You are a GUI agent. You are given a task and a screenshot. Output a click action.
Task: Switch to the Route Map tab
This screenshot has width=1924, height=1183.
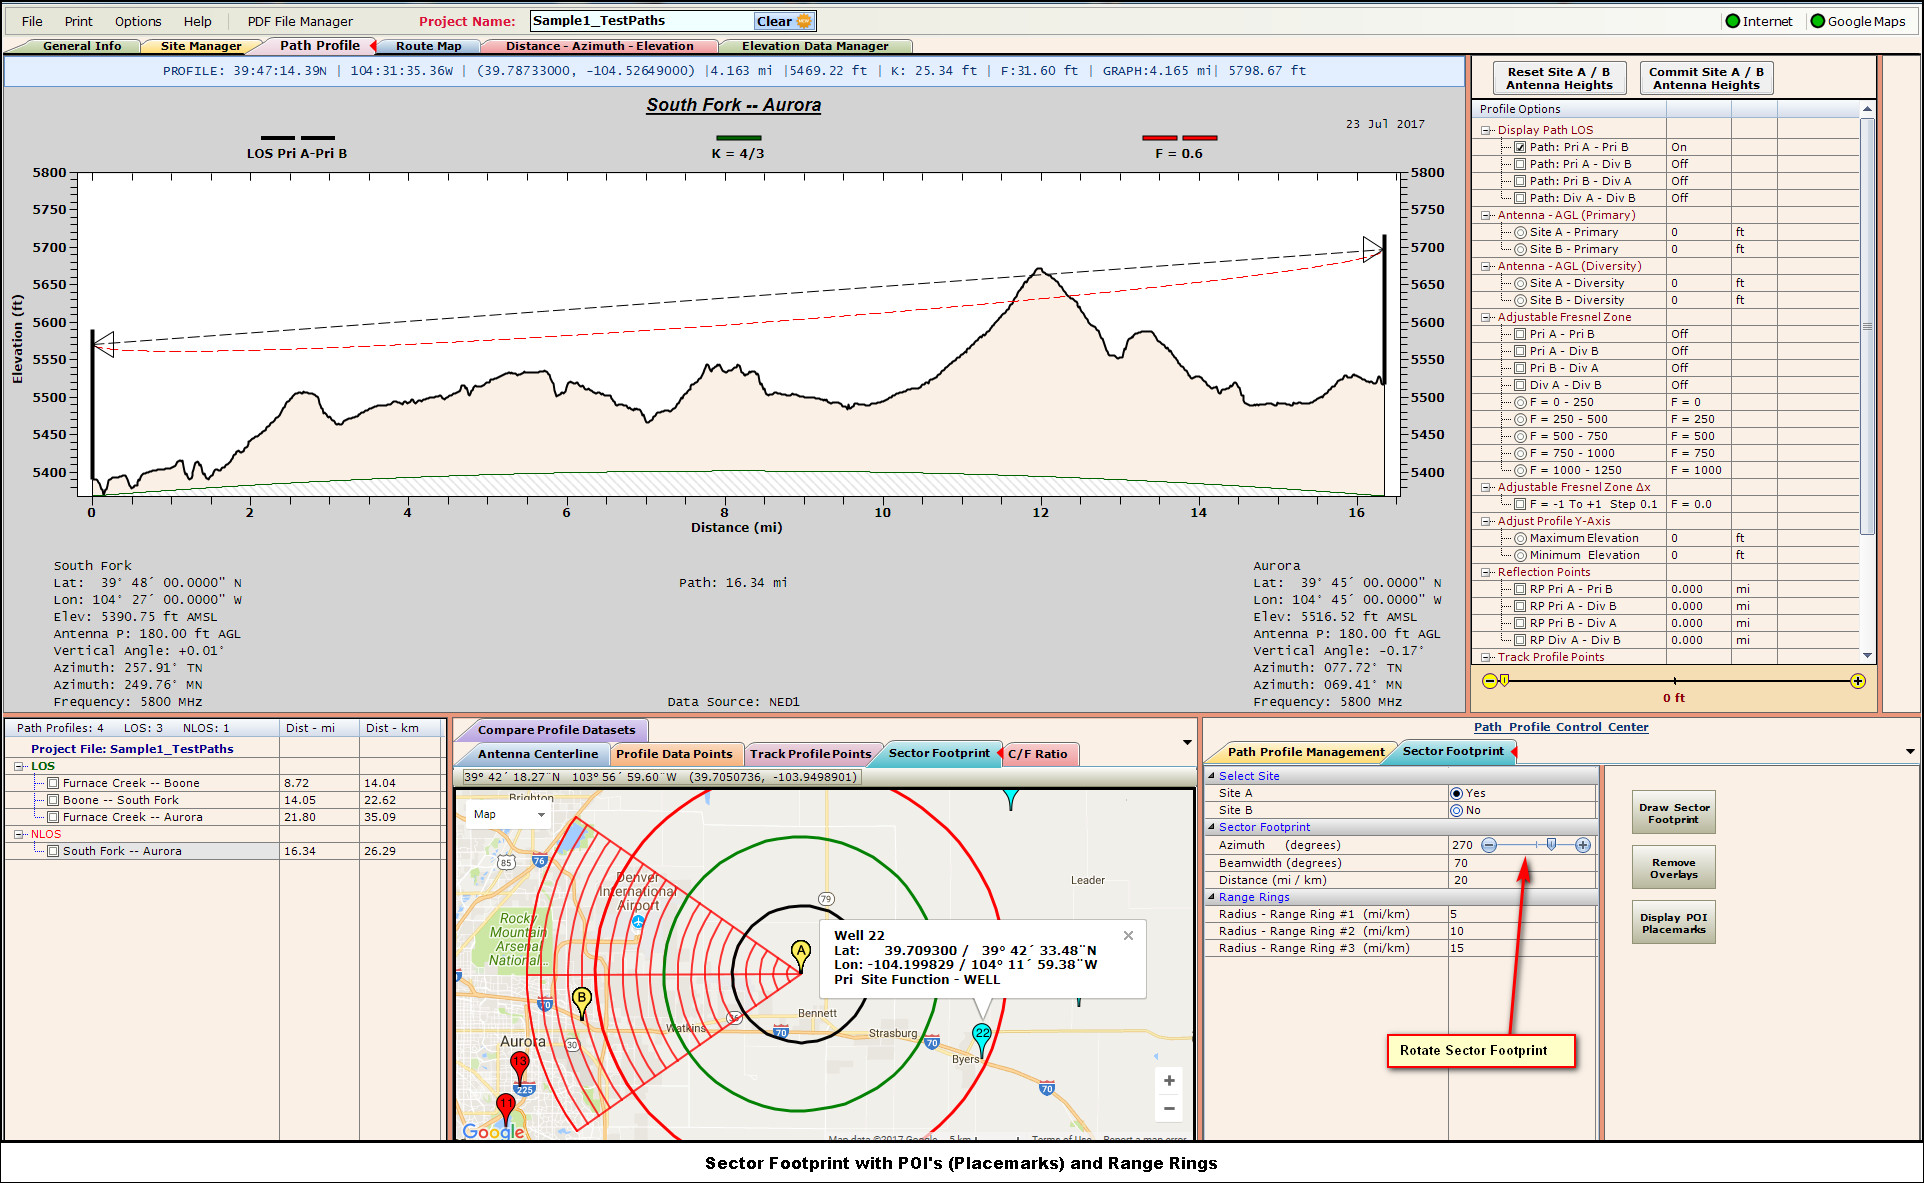pos(428,46)
